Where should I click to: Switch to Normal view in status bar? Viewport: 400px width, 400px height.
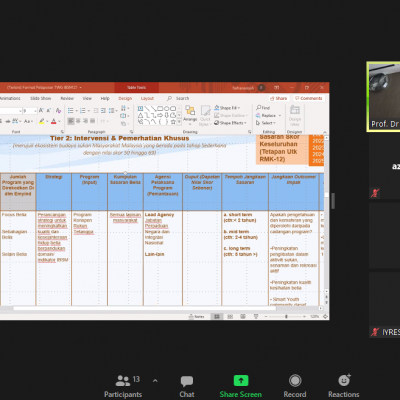217,316
